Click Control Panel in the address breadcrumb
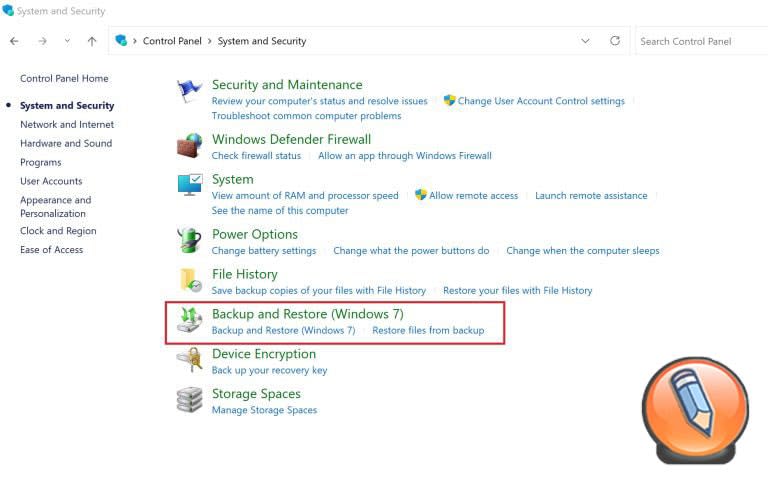Screen dimensions: 768x484 pos(172,41)
